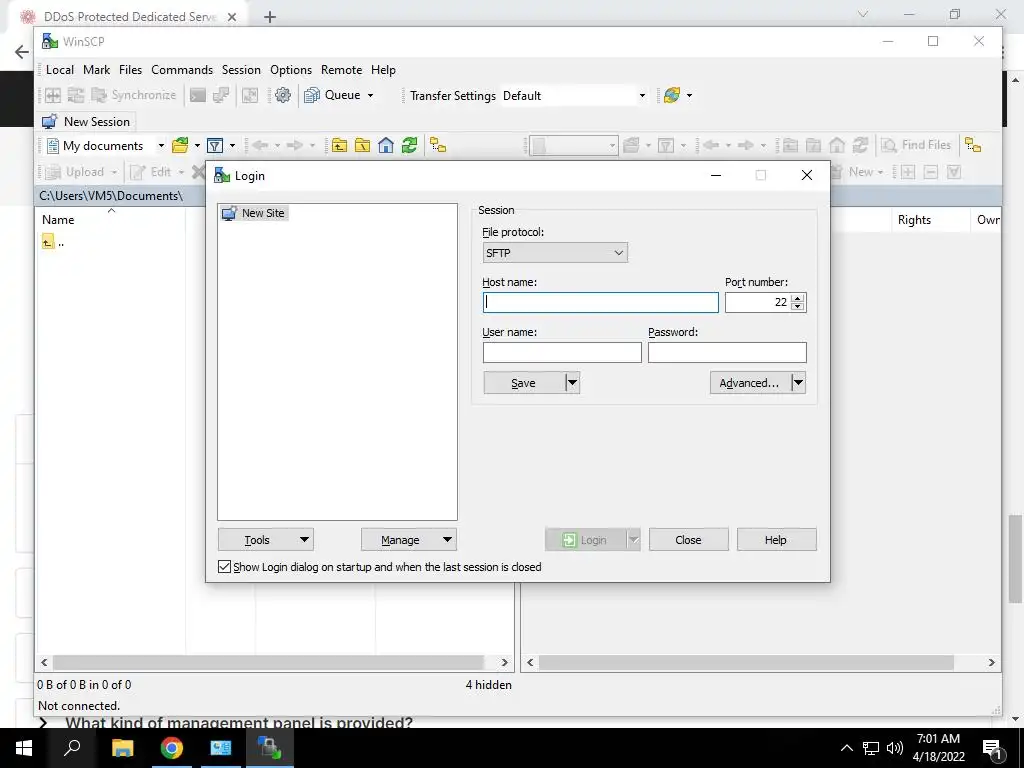Click the local Edit toolbar button
Viewport: 1024px width, 768px height.
tap(152, 172)
